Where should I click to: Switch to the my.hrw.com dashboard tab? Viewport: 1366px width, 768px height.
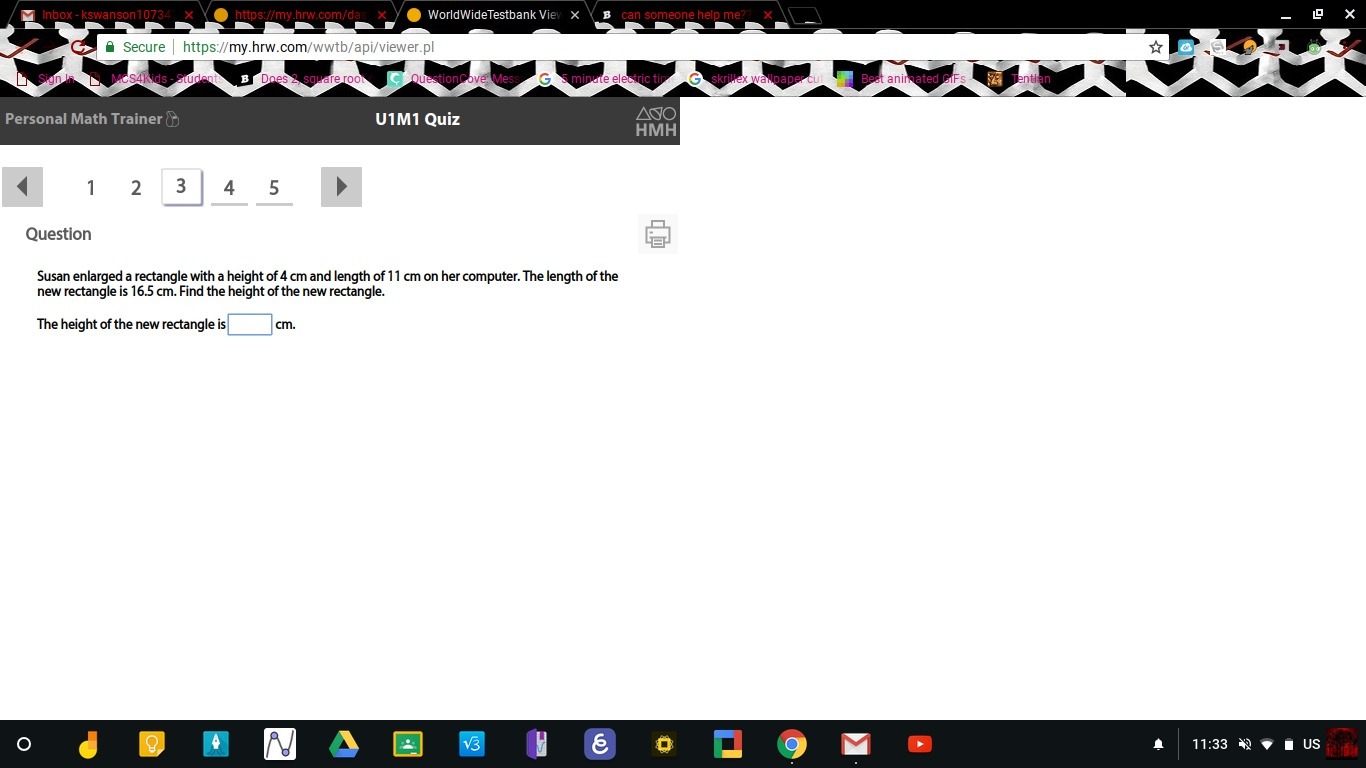[x=300, y=15]
